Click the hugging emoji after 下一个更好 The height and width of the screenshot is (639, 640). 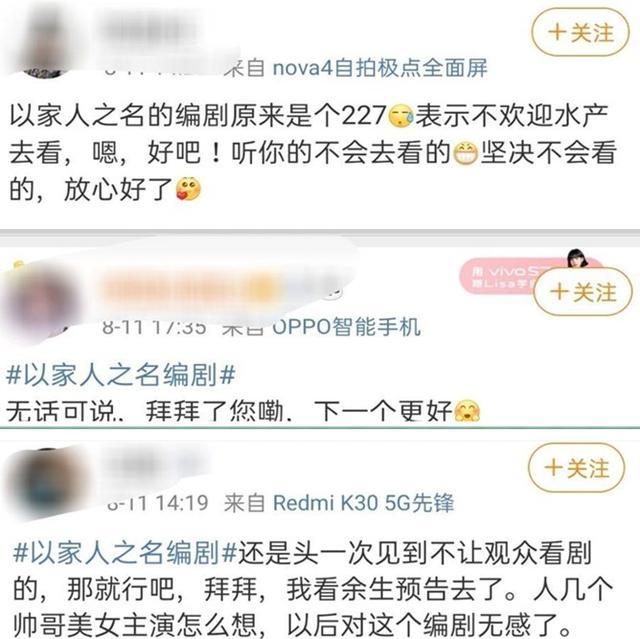click(467, 410)
